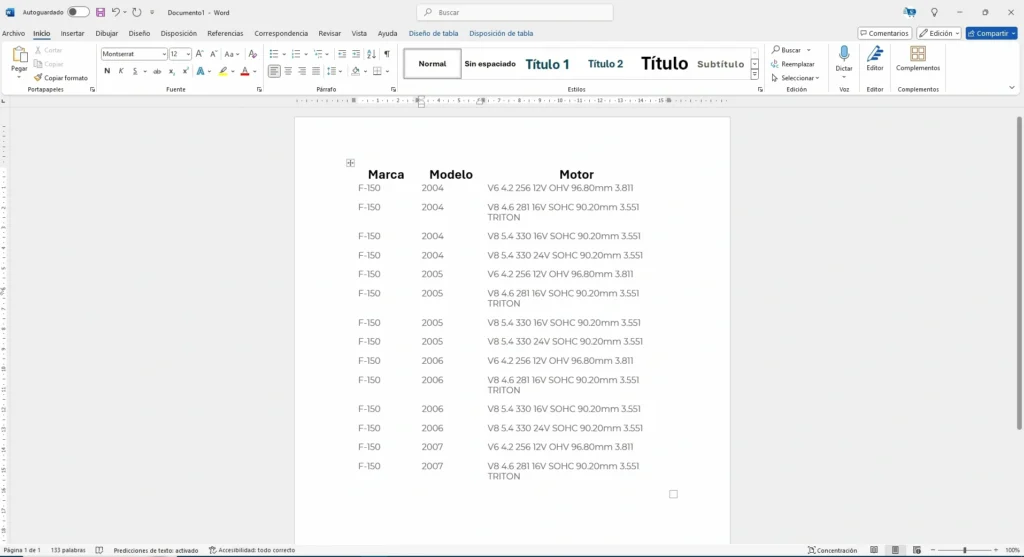Screen dimensions: 1024x557
Task: Click the table move handle icon
Action: coord(351,163)
